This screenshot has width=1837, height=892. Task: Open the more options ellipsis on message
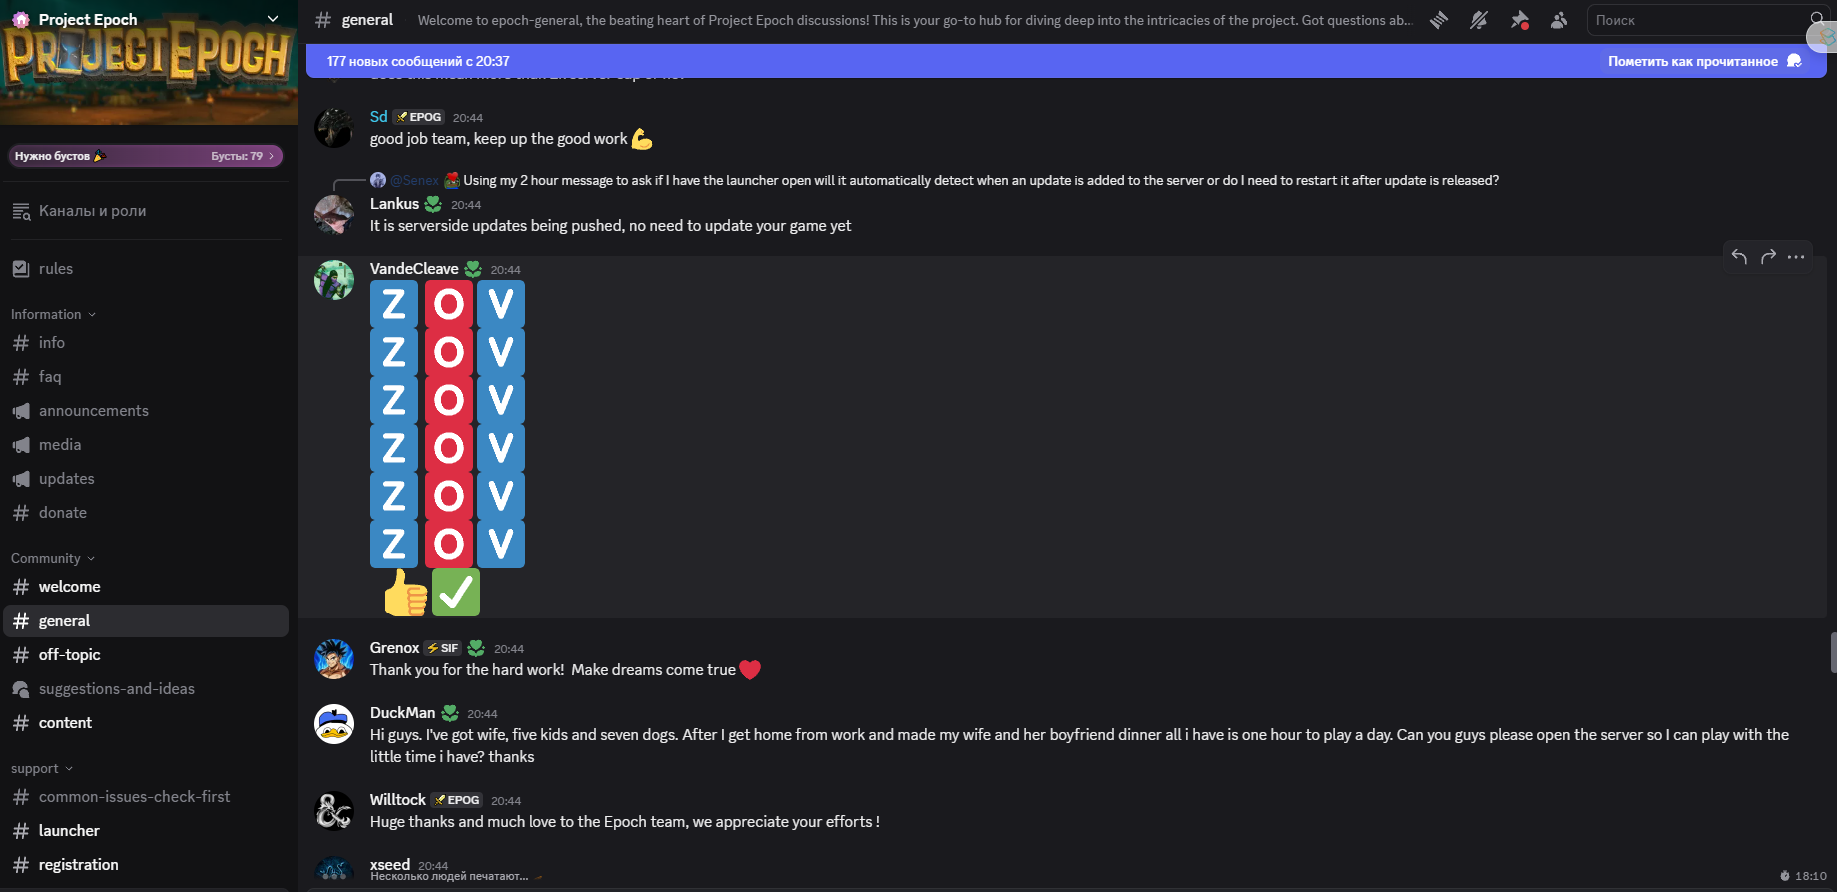pos(1796,257)
